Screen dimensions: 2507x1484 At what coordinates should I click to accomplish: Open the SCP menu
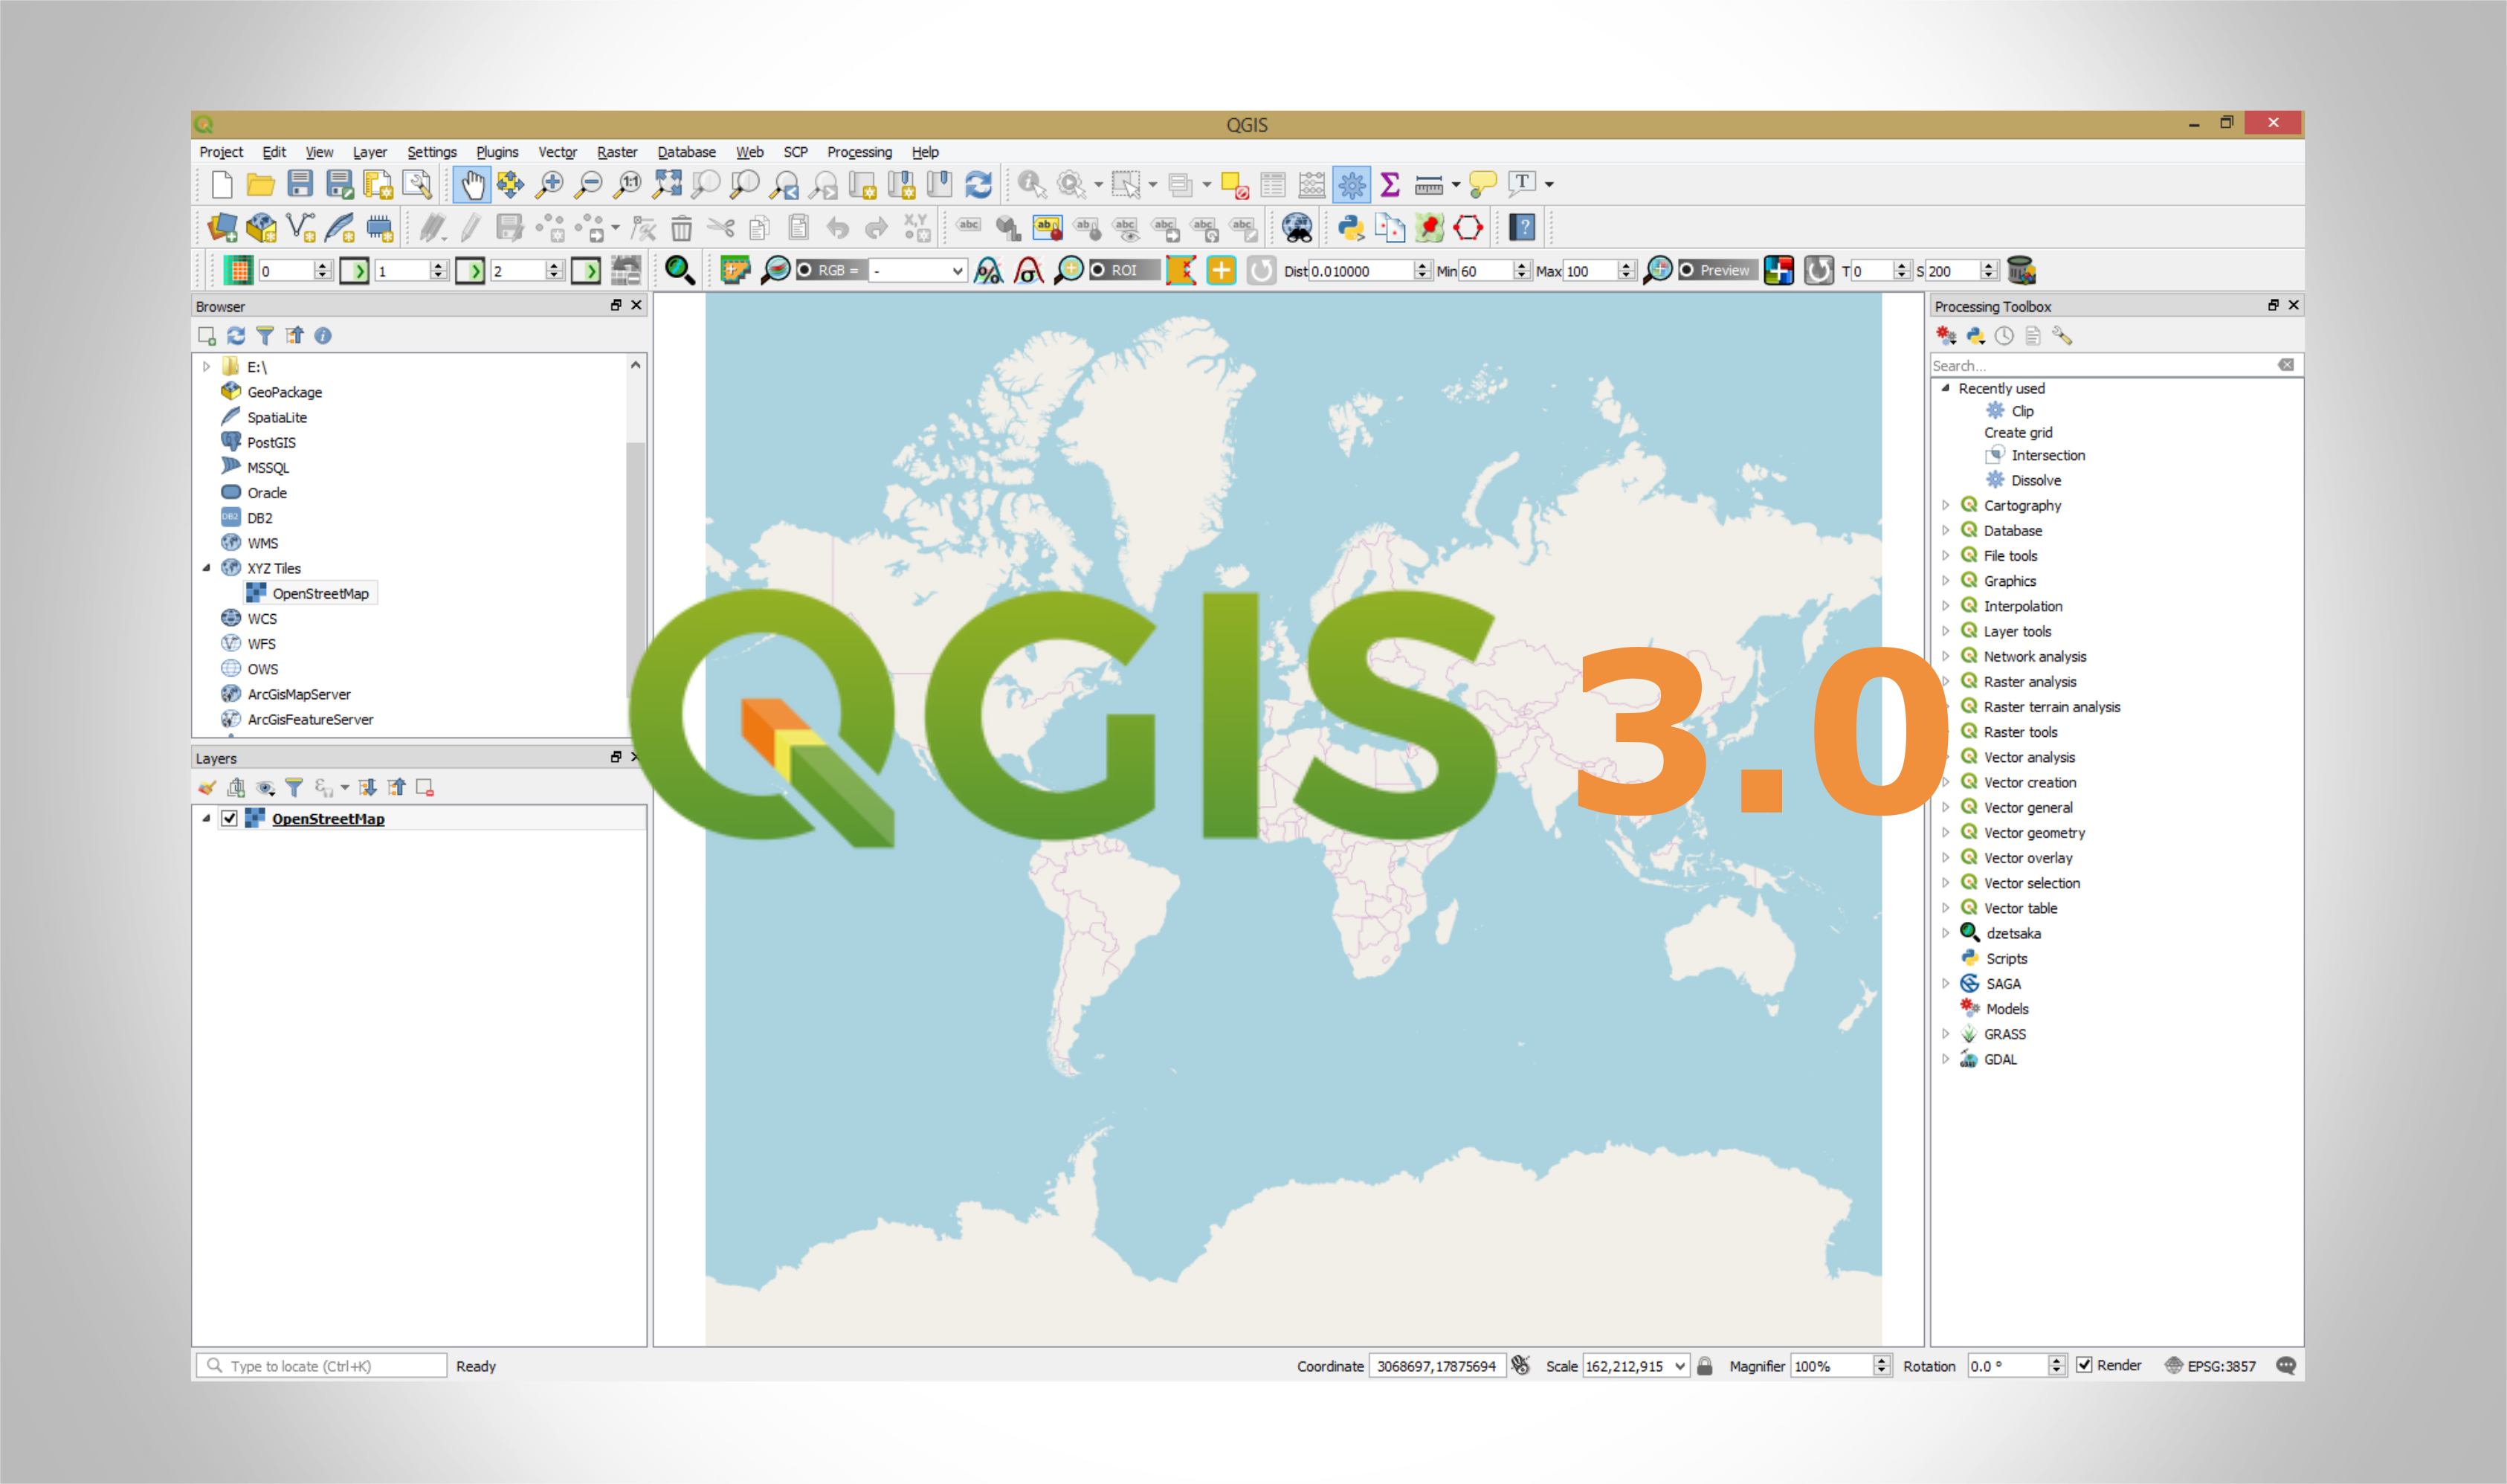[795, 152]
